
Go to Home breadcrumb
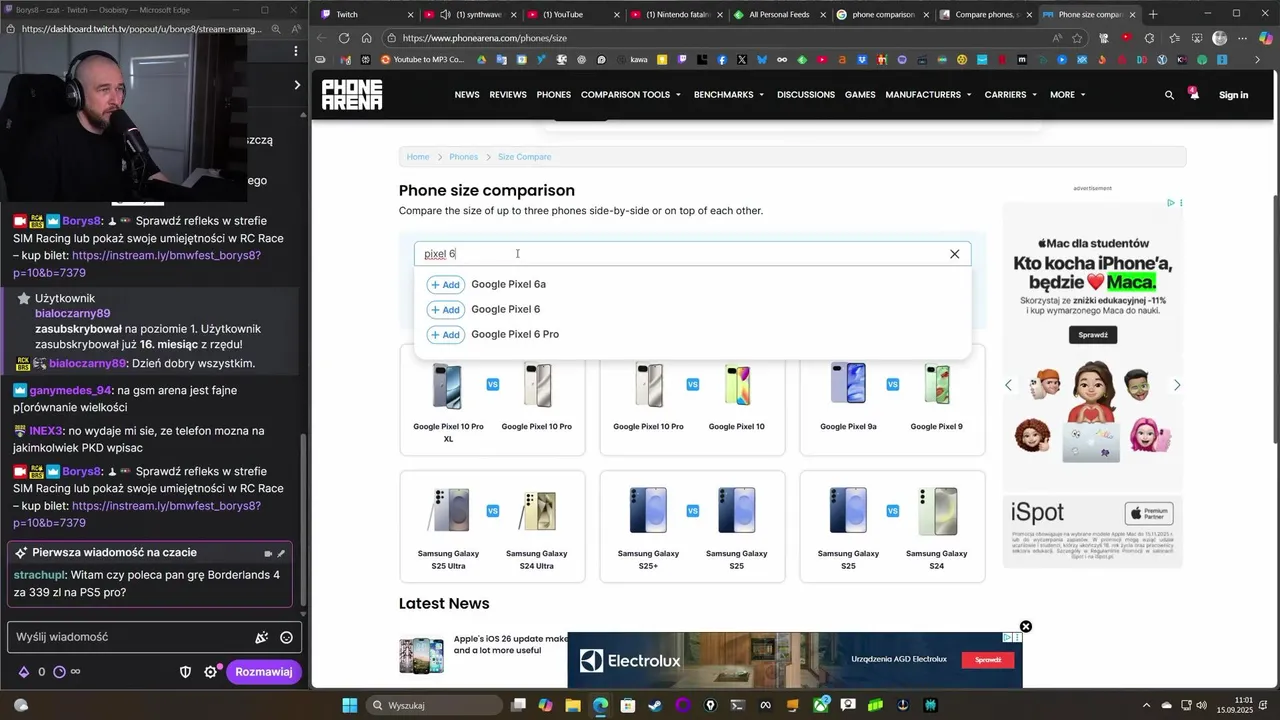point(418,157)
